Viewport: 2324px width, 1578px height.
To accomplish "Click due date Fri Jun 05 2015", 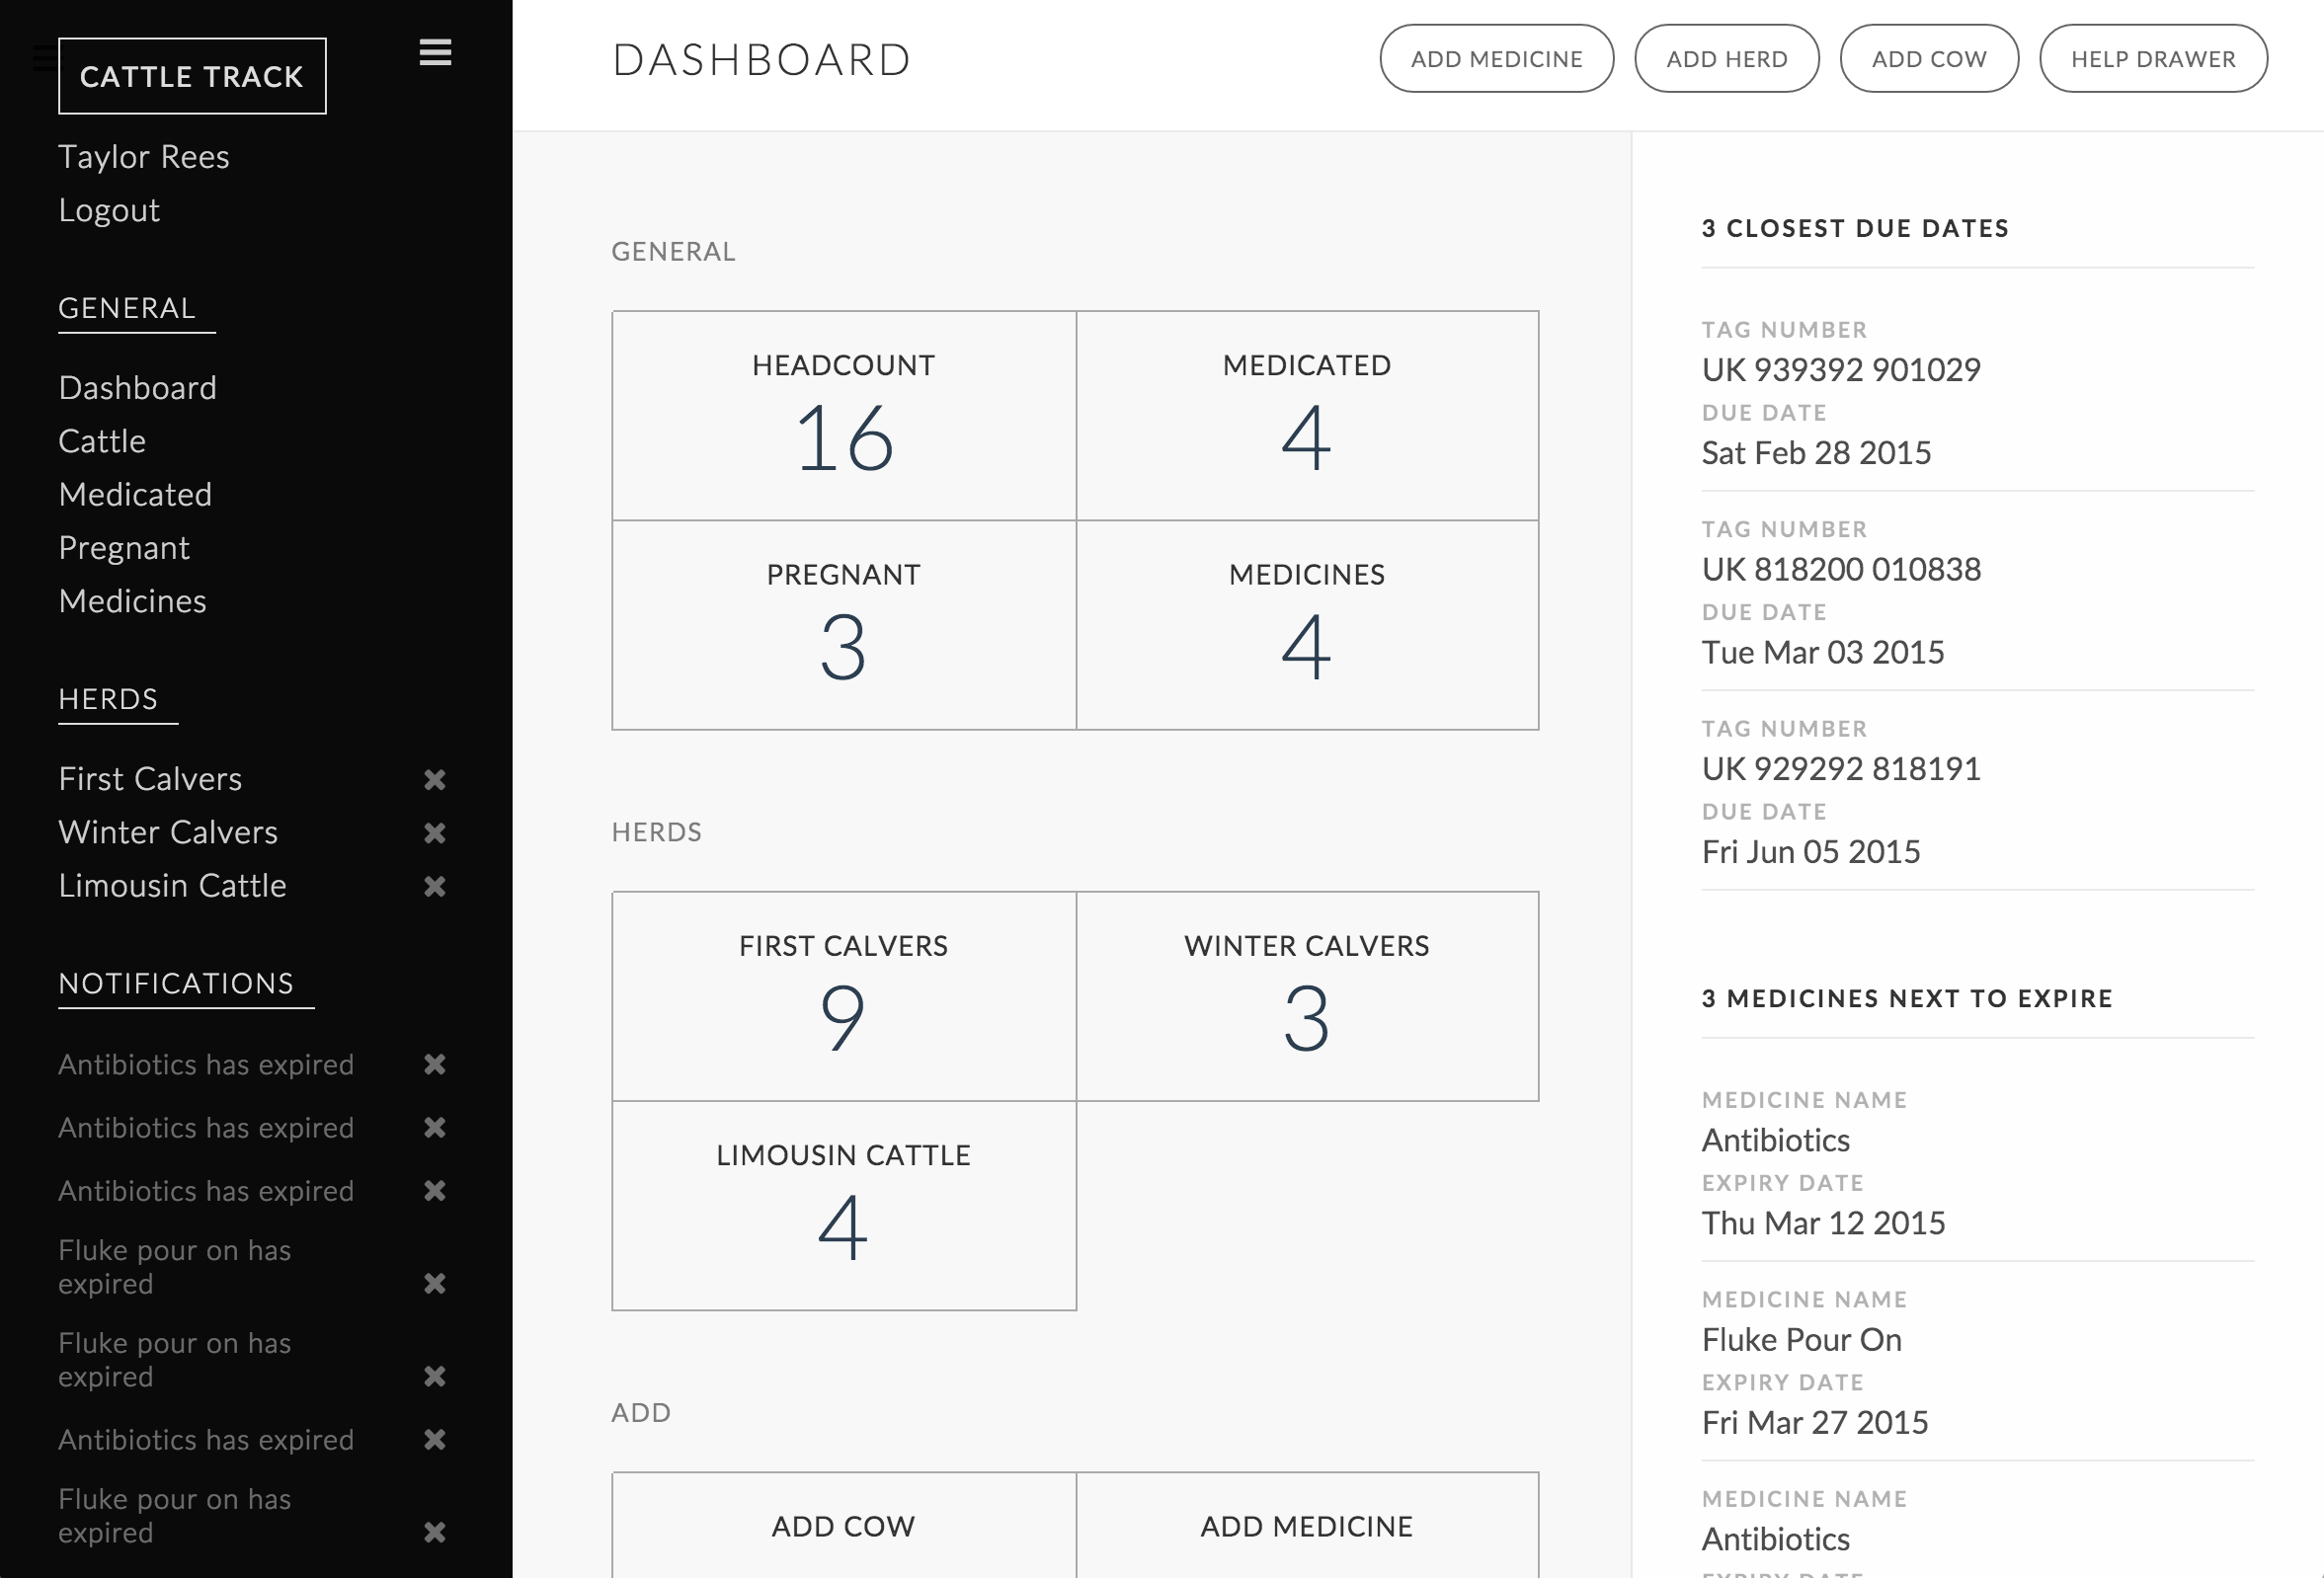I will 1811,852.
